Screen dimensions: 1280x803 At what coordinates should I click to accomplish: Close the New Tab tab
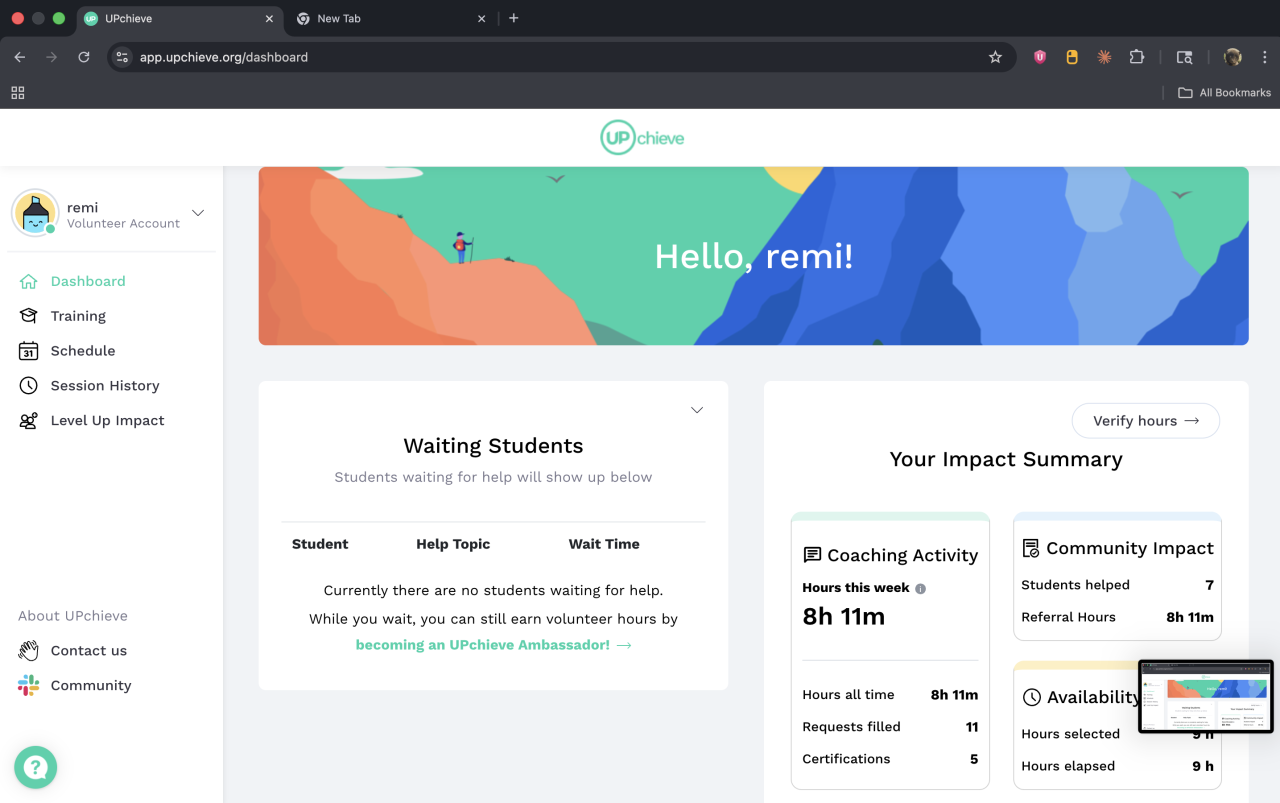481,18
